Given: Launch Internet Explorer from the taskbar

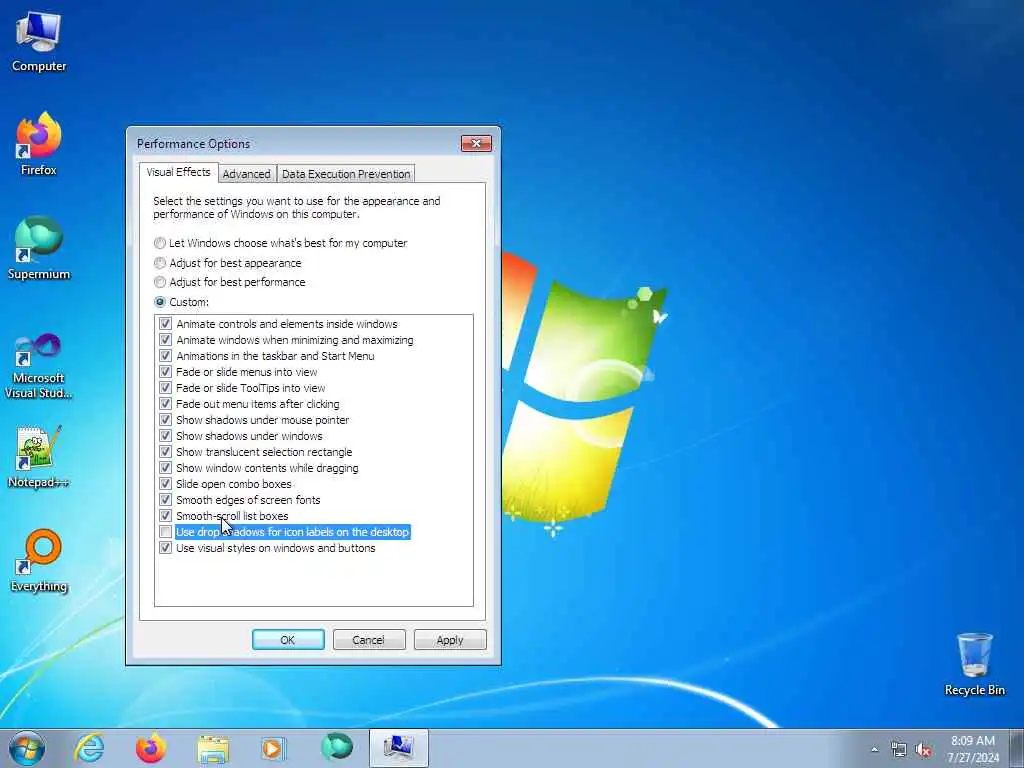Looking at the screenshot, I should pos(89,748).
